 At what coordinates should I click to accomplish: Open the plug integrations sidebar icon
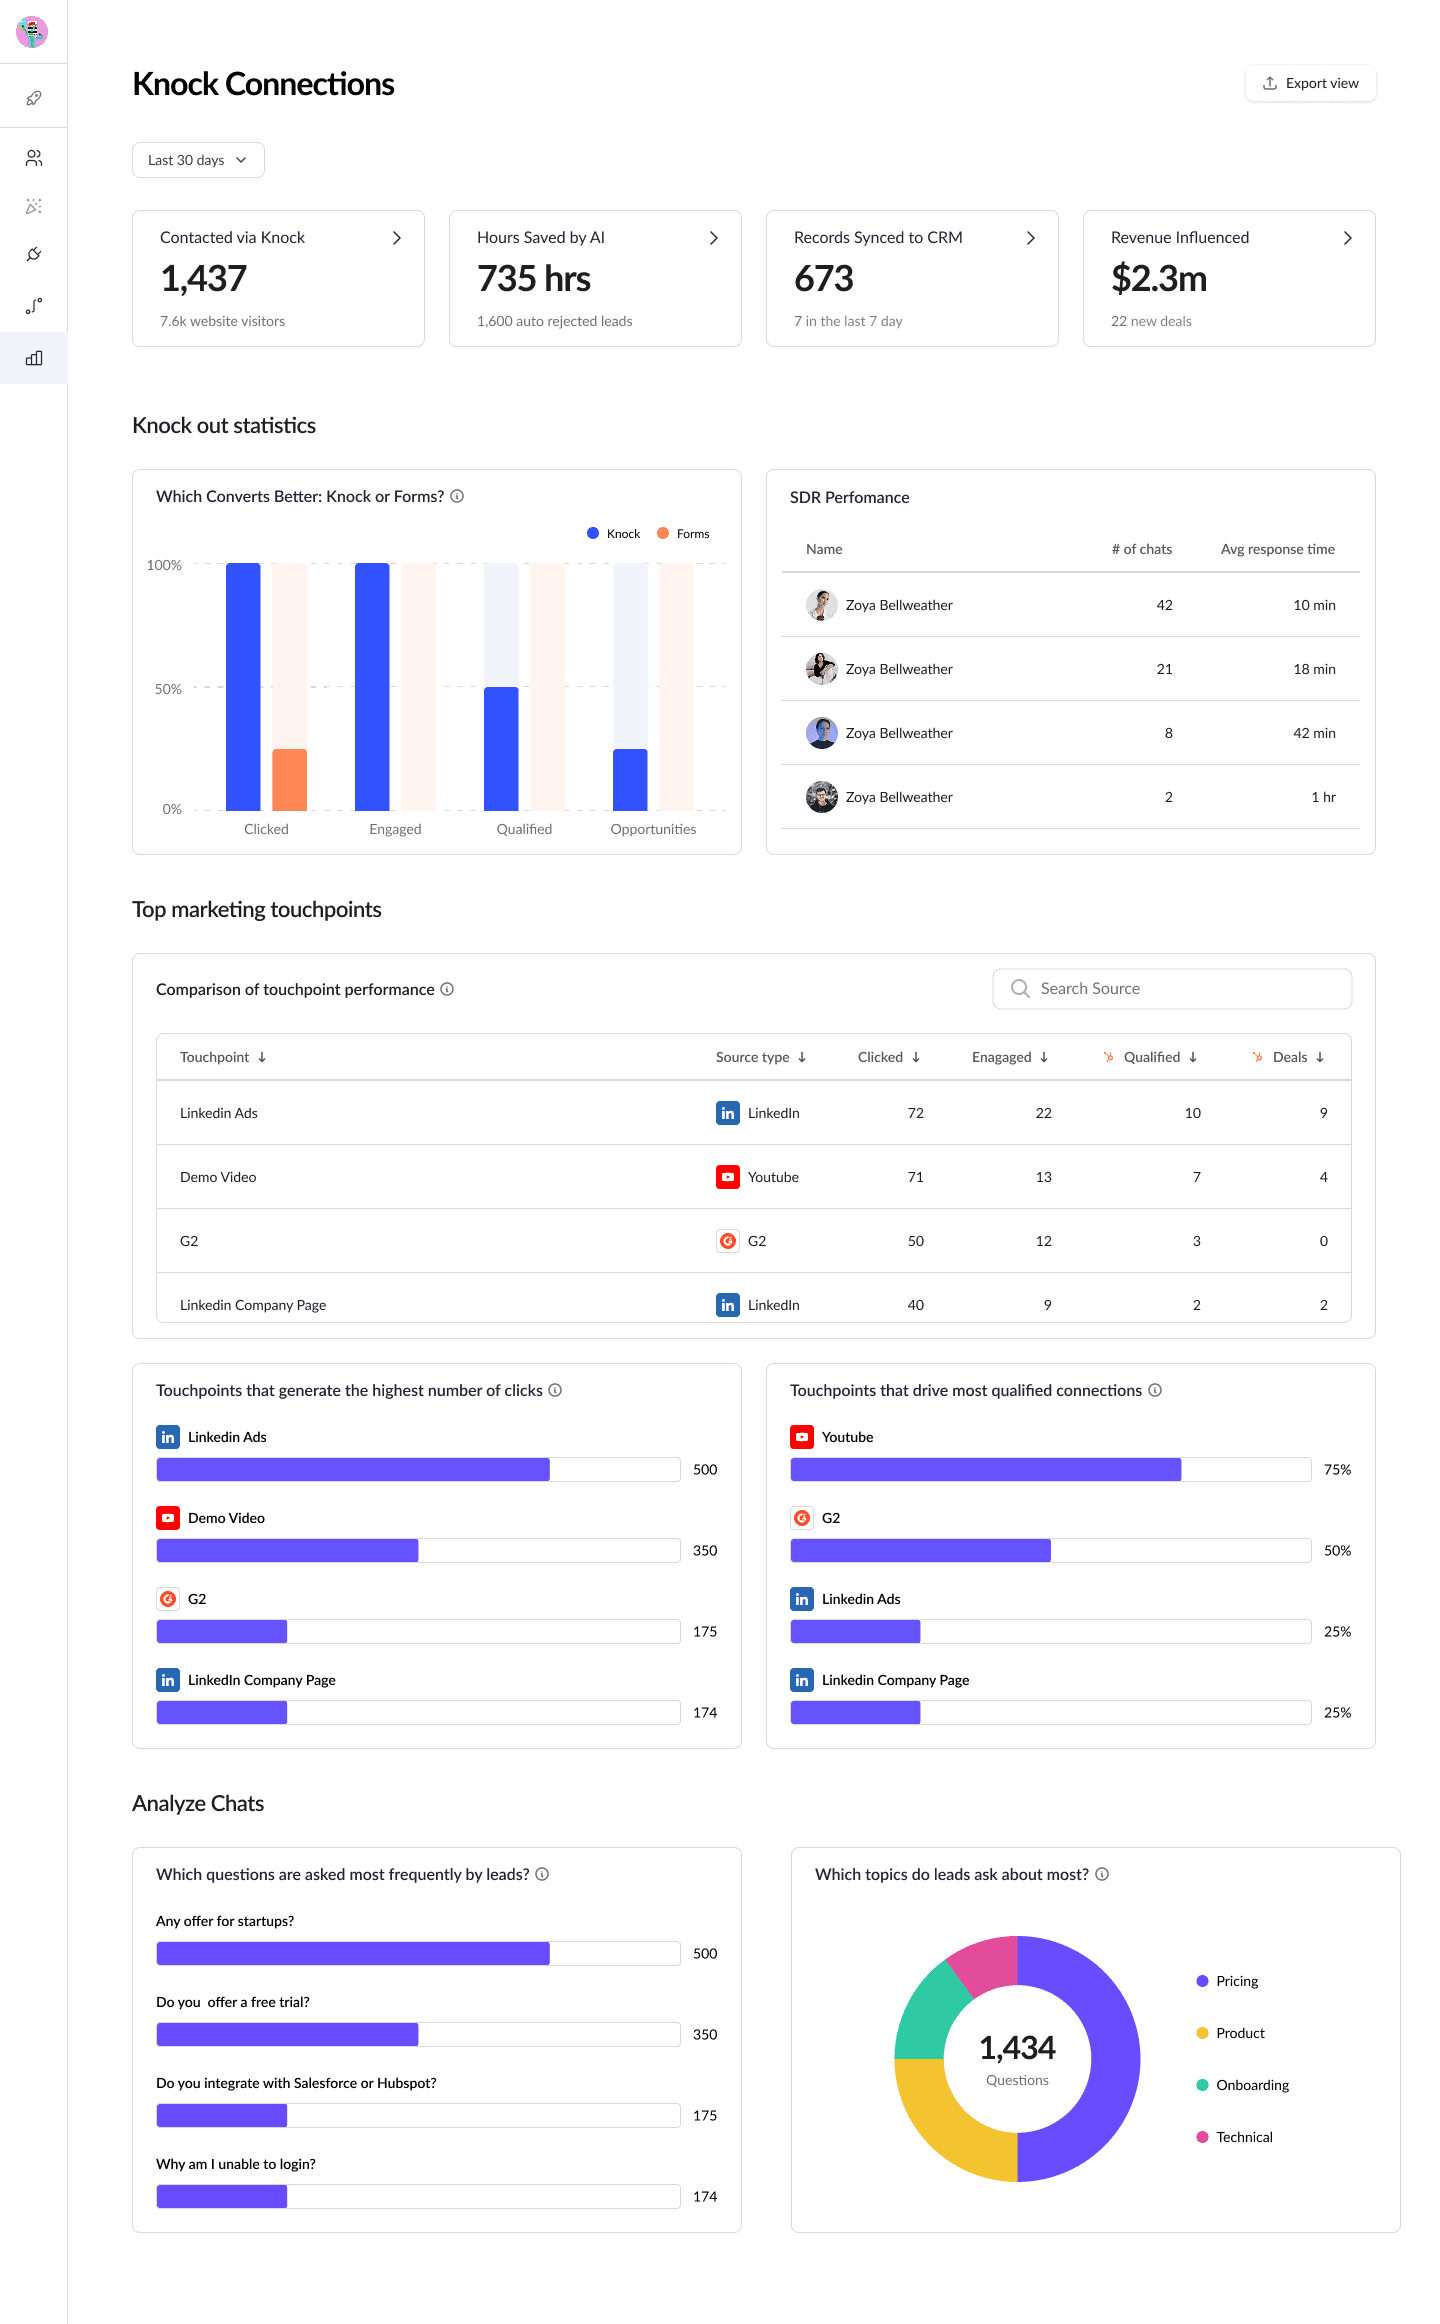(x=34, y=254)
